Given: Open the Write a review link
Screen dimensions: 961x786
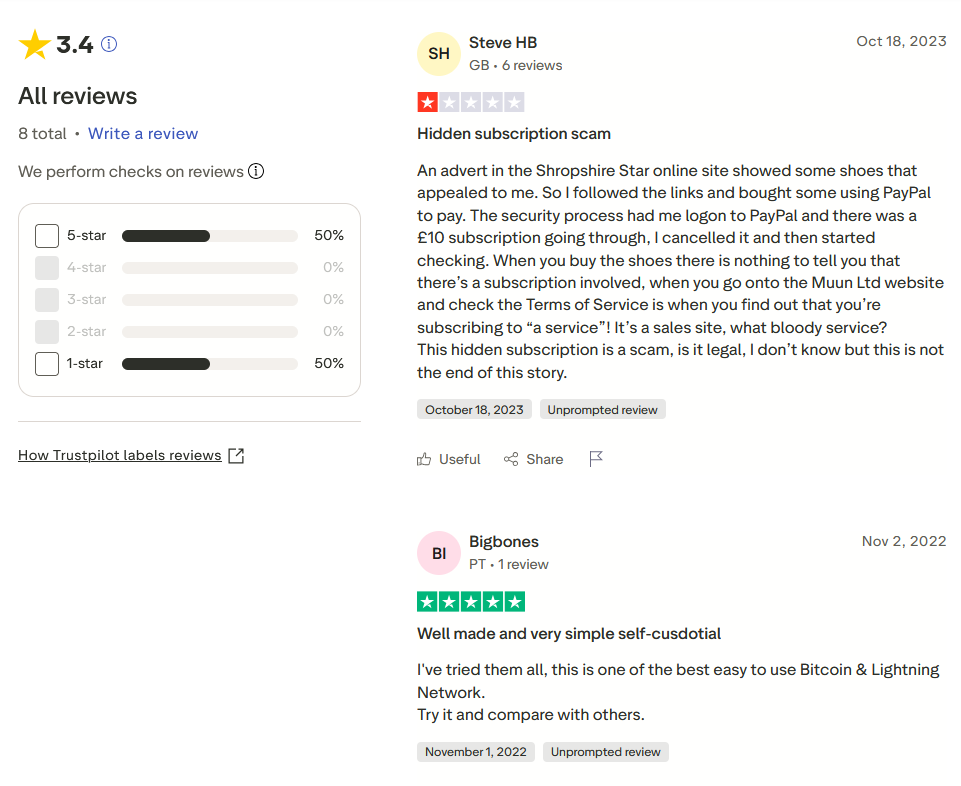Looking at the screenshot, I should coord(143,134).
